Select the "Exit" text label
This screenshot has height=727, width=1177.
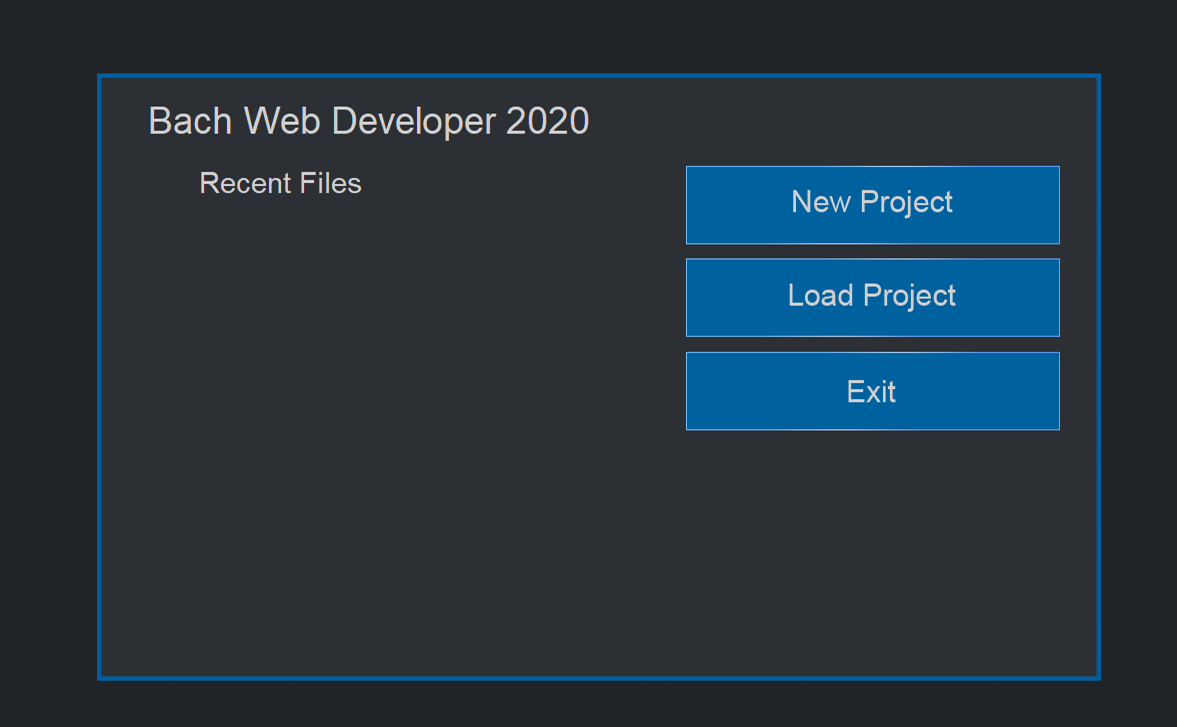click(x=871, y=392)
